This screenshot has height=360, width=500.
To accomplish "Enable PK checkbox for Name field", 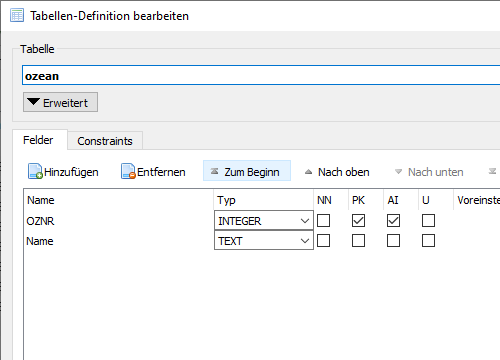I will tap(358, 240).
